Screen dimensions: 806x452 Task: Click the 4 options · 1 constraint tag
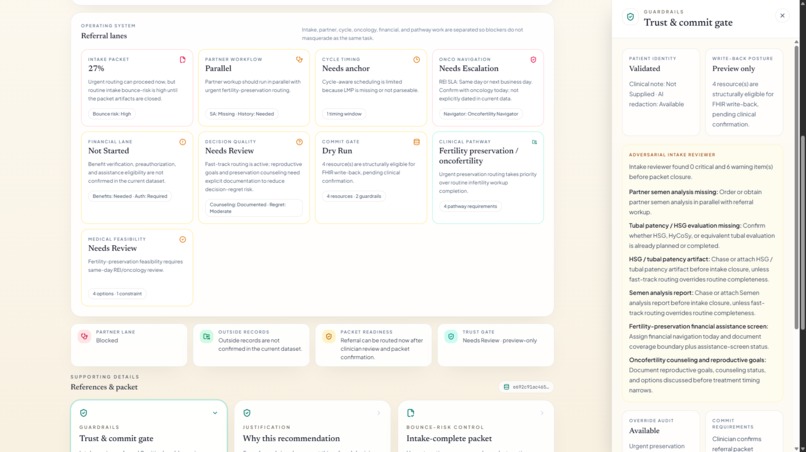point(117,294)
